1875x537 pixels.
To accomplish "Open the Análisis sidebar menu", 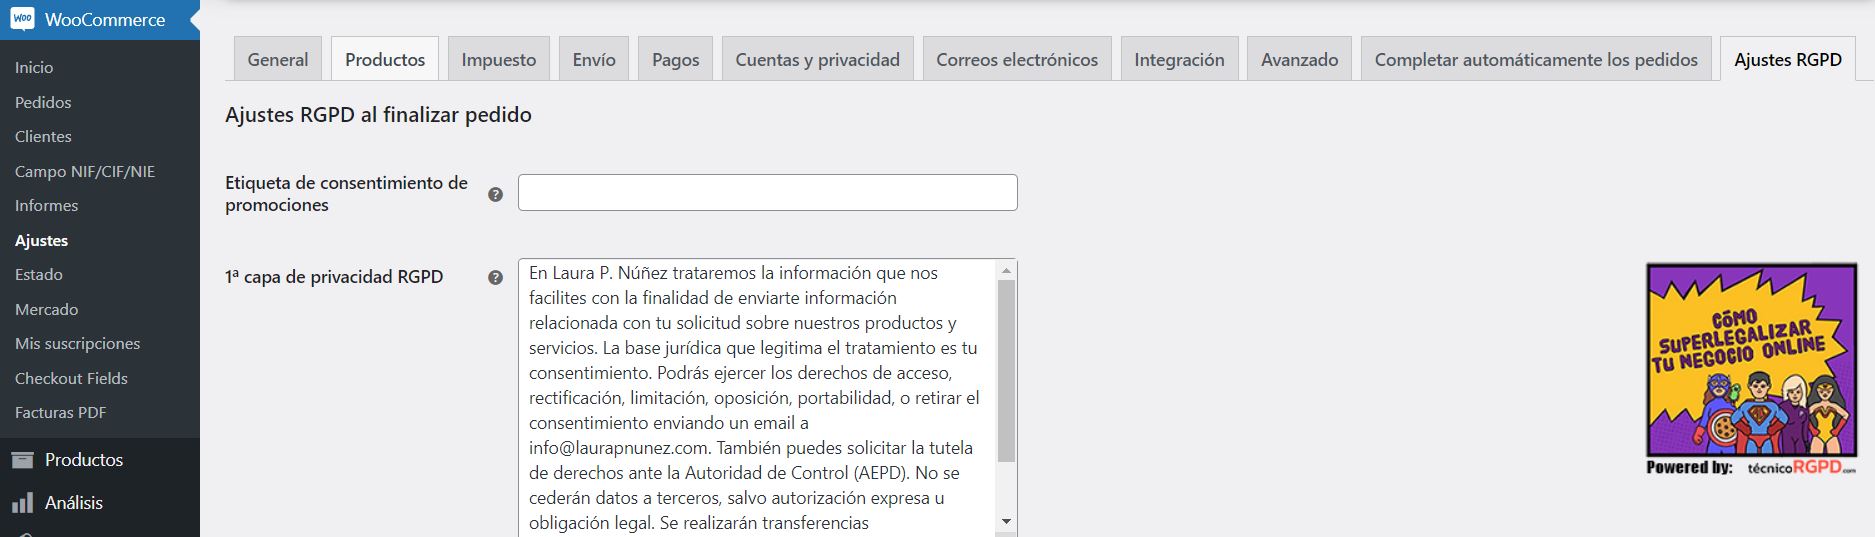I will (100, 503).
